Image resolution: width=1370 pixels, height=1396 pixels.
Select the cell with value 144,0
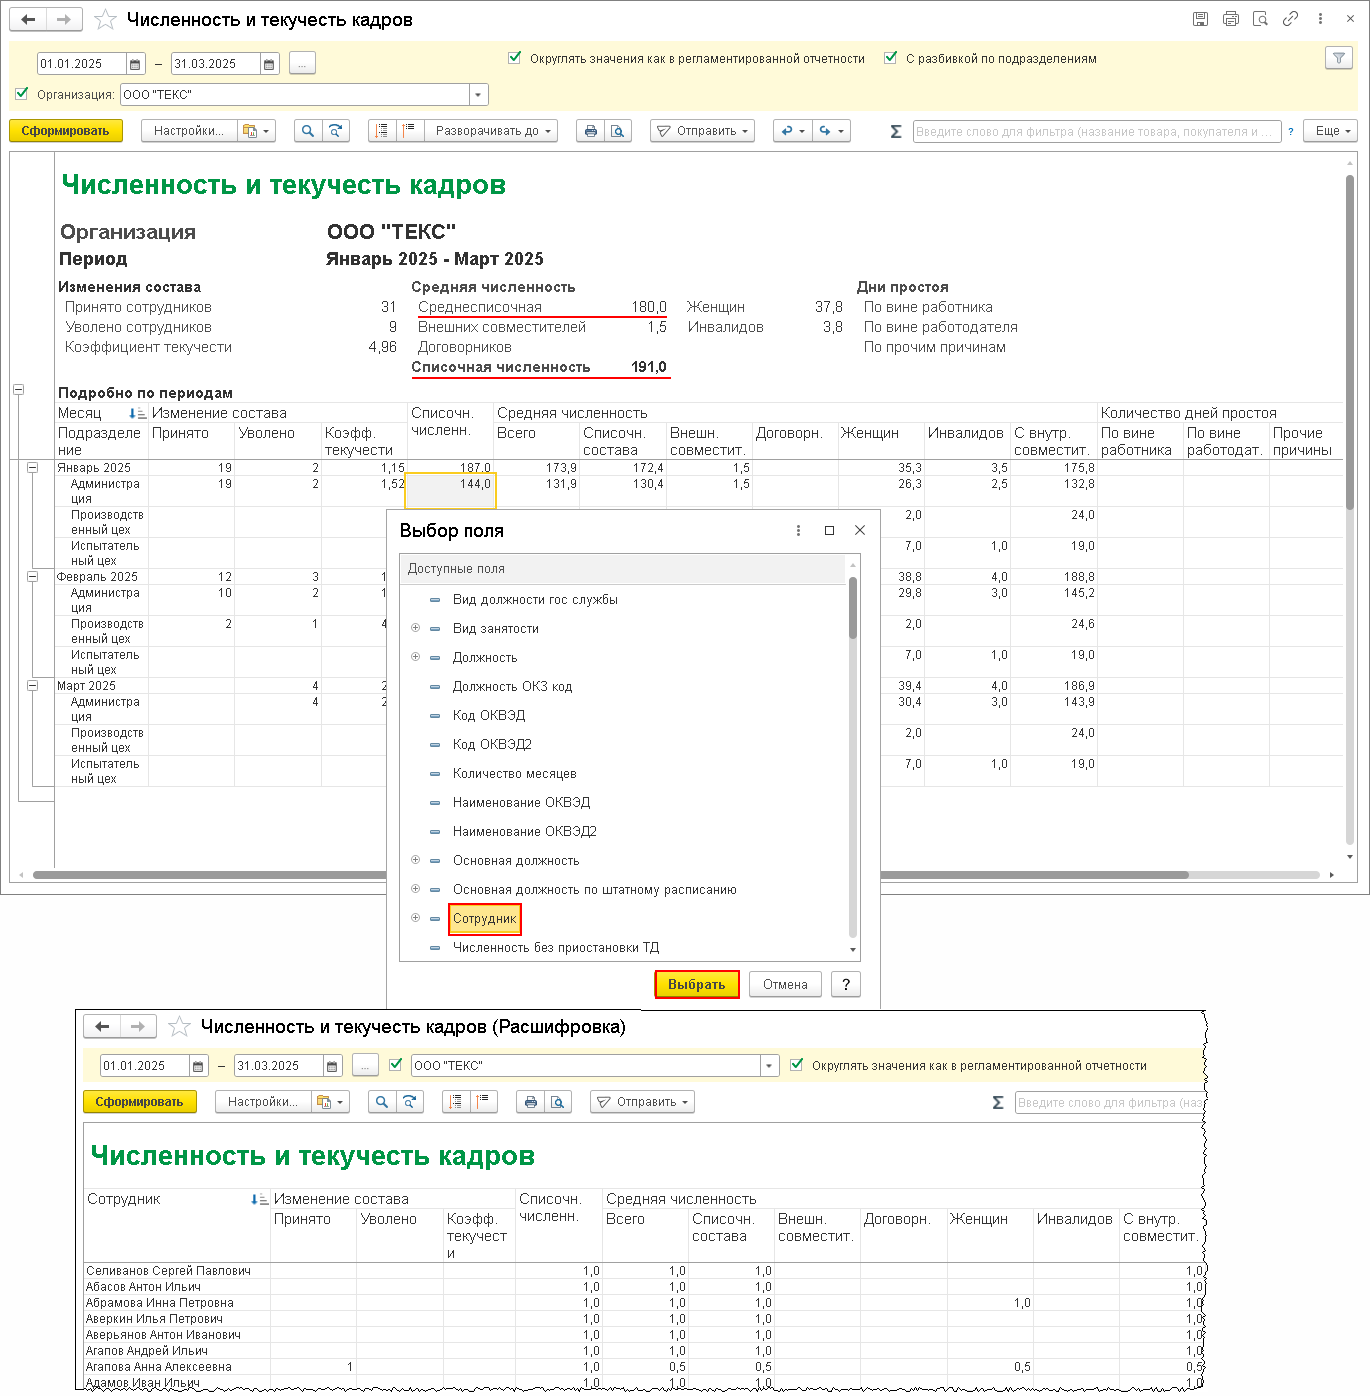[450, 491]
